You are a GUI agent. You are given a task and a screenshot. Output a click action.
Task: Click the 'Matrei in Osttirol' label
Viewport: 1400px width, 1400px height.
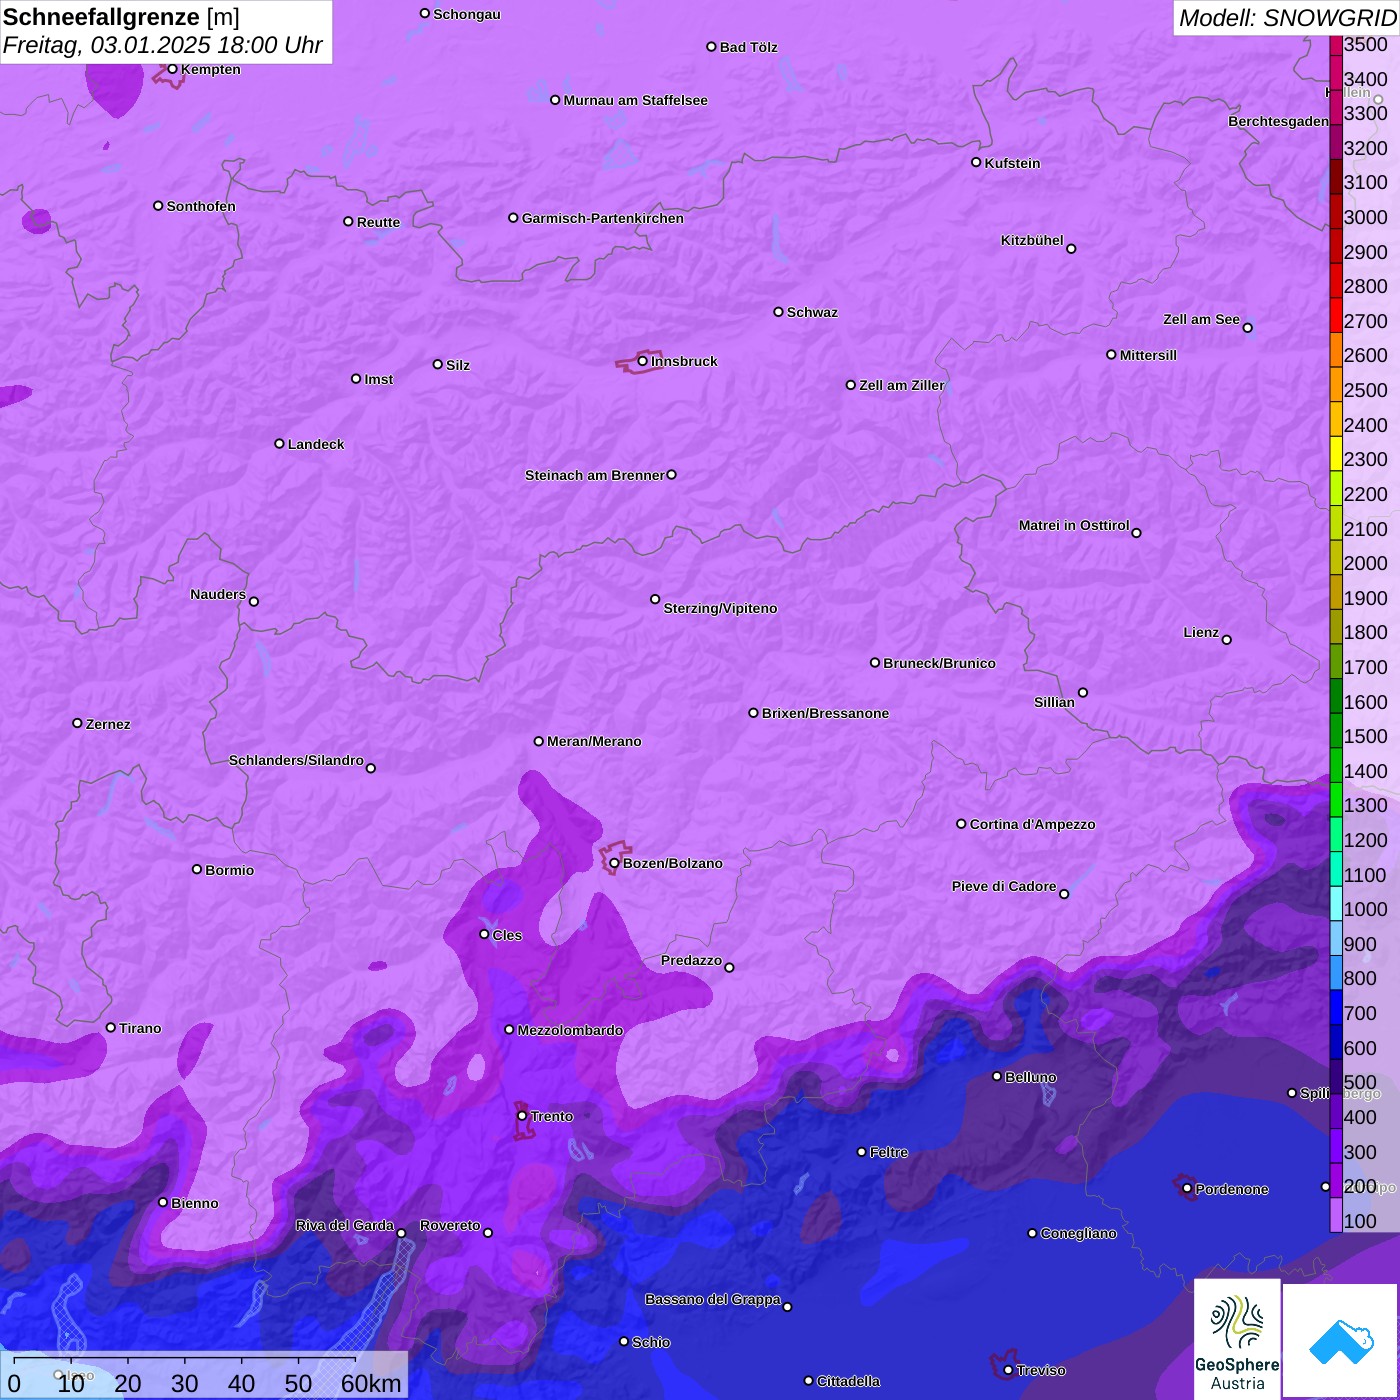pos(1074,525)
